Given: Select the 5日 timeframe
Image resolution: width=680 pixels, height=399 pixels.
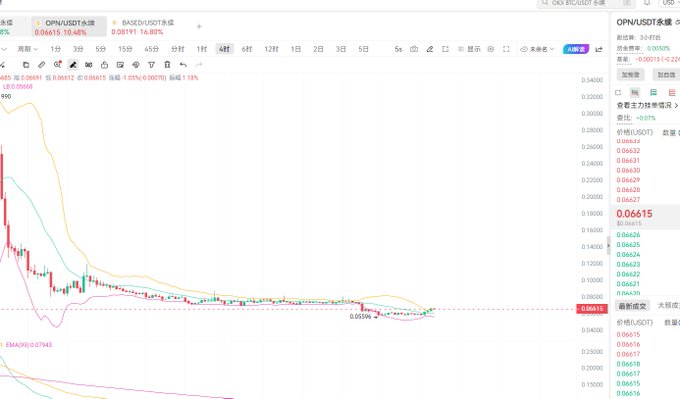Looking at the screenshot, I should [363, 49].
